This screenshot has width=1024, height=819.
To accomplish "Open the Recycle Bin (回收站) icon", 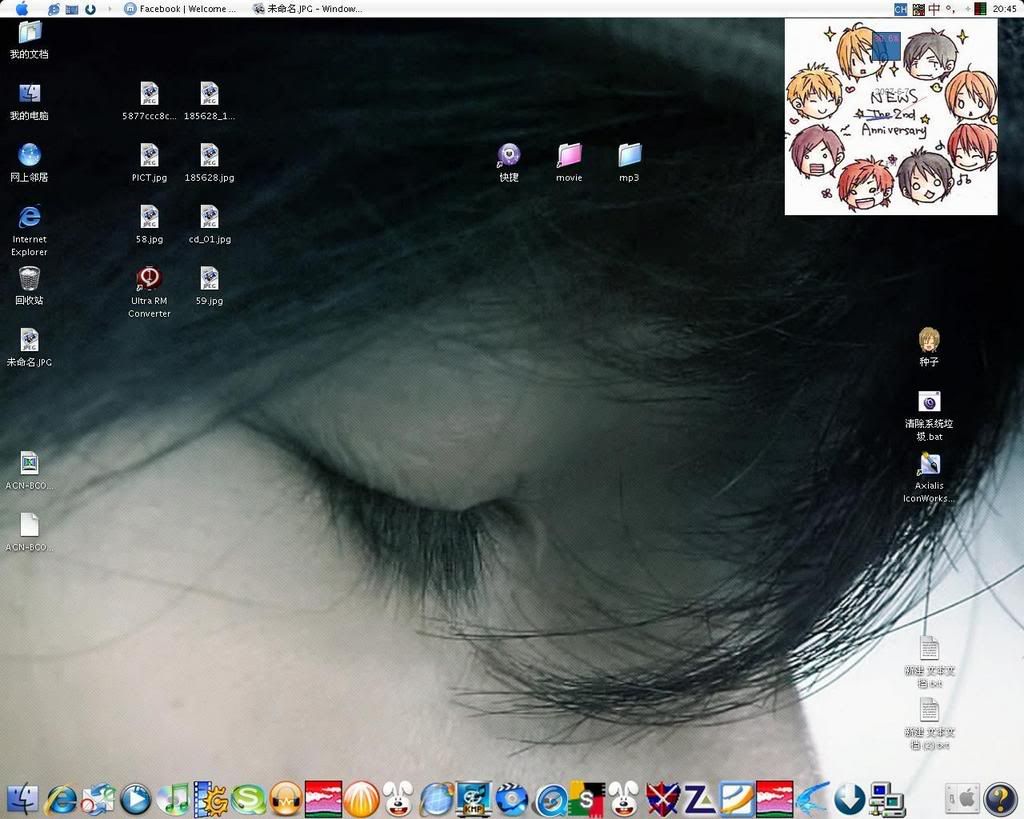I will tap(29, 279).
